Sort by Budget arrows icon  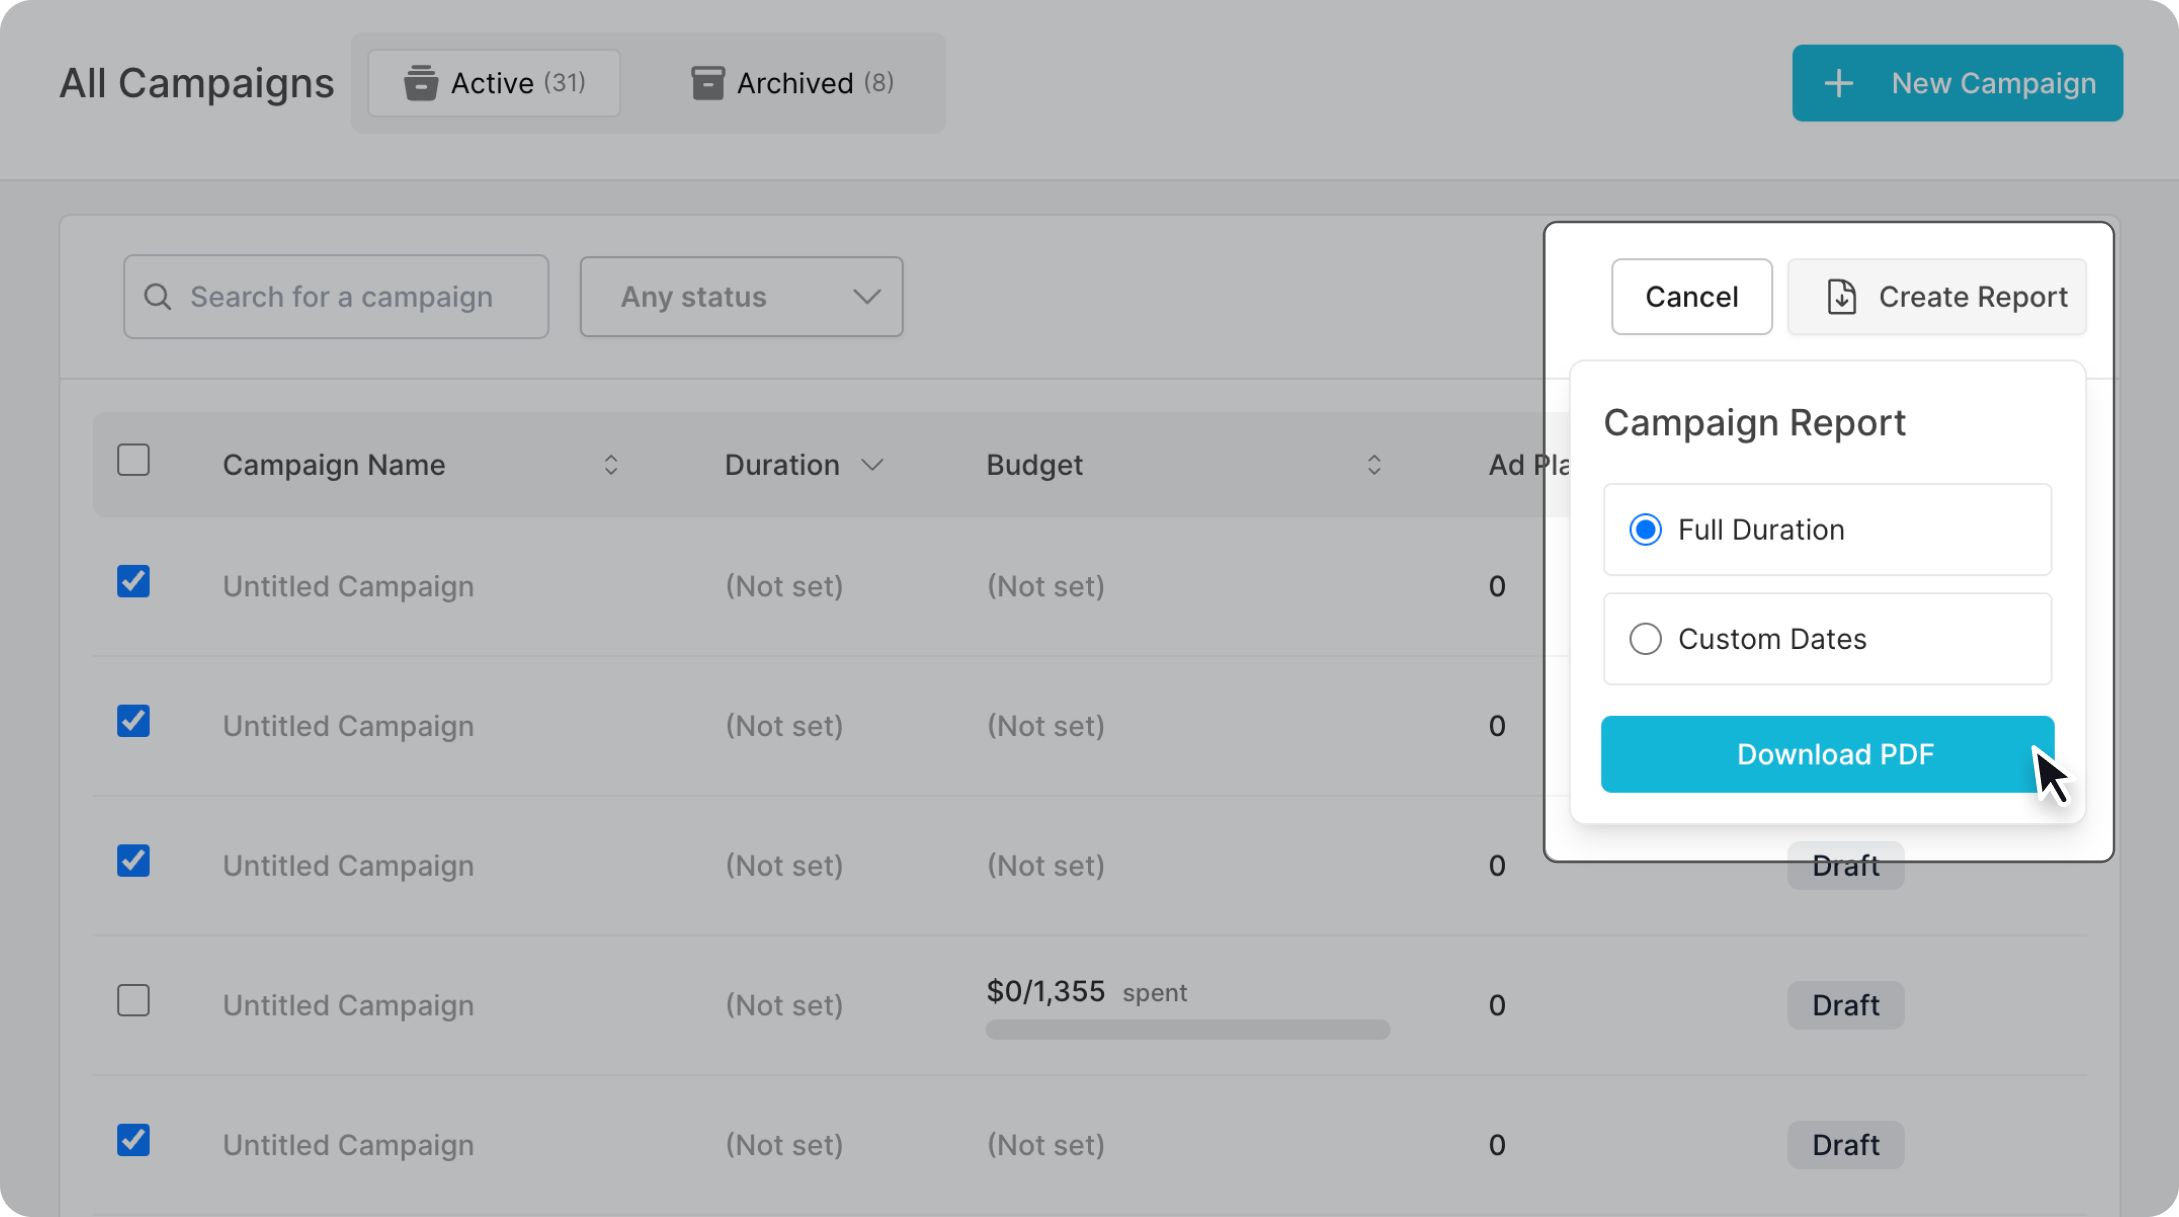1373,465
